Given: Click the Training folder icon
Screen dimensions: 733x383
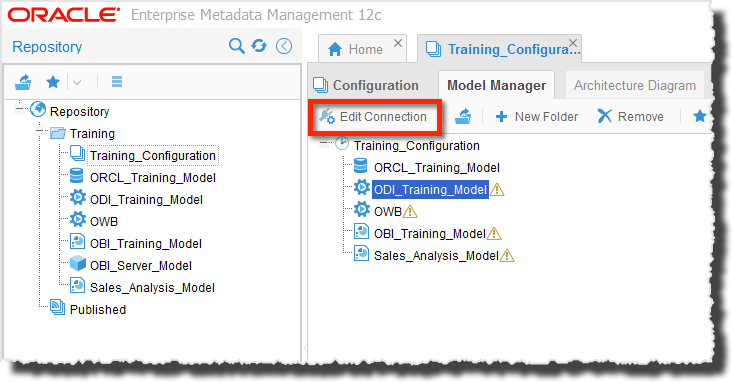Looking at the screenshot, I should (58, 133).
